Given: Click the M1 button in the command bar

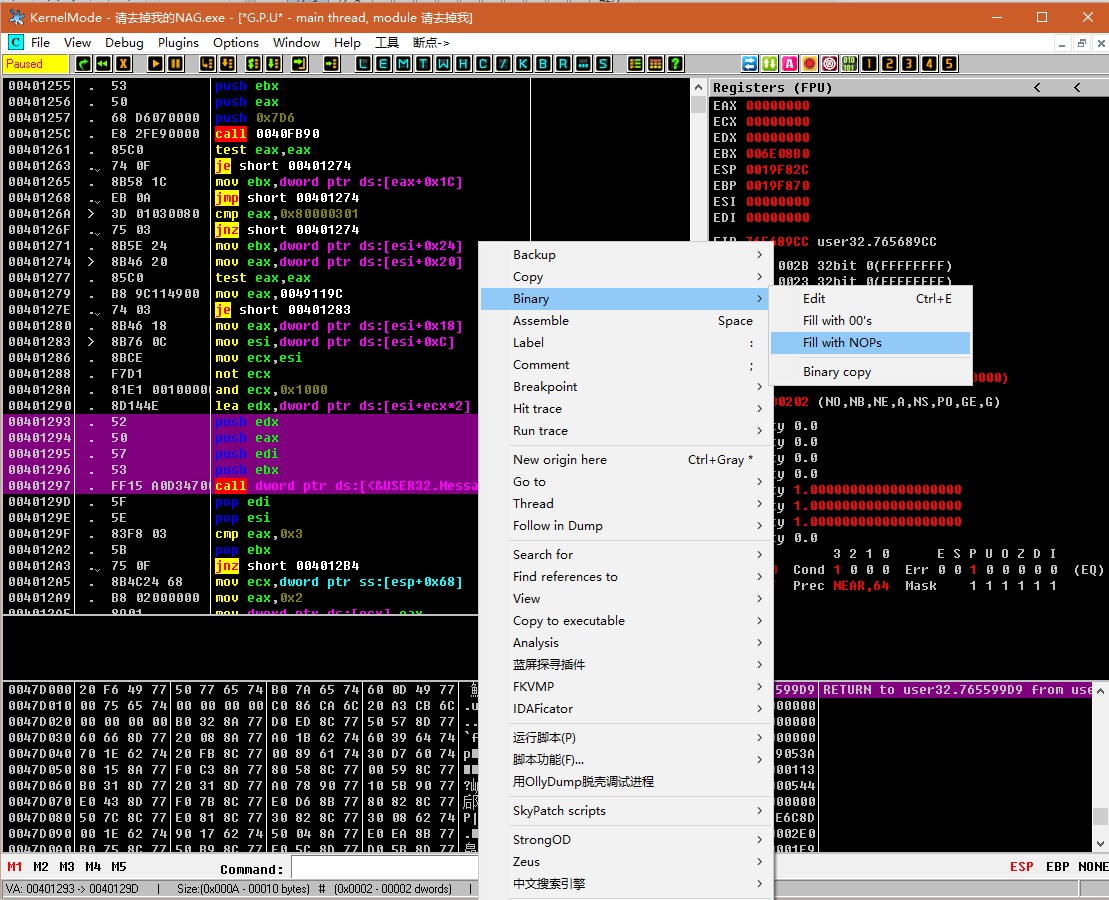Looking at the screenshot, I should [15, 867].
